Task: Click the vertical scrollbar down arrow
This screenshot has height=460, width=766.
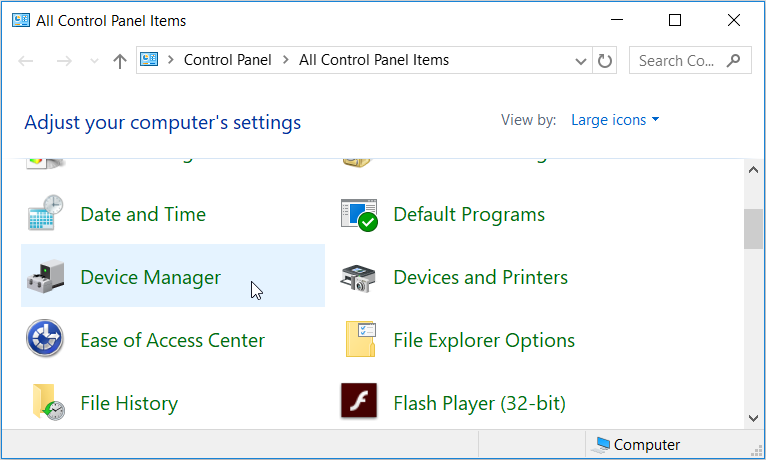Action: (x=755, y=418)
